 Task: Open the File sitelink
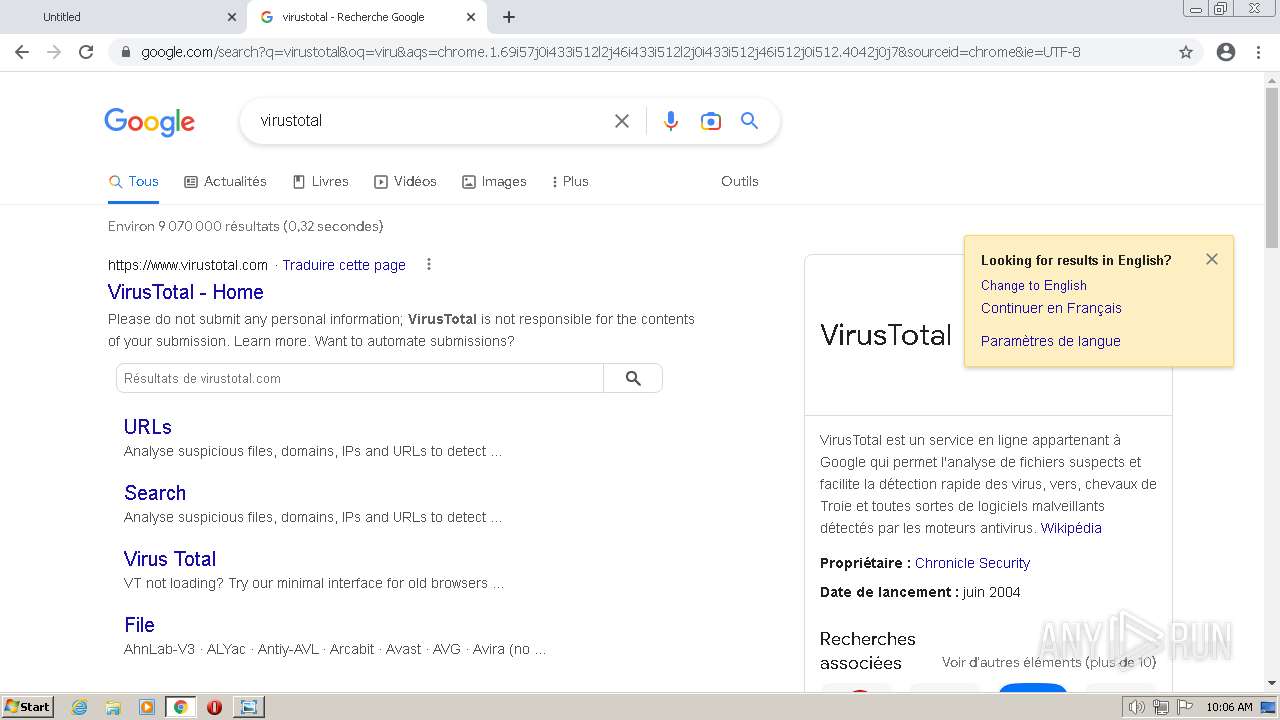(139, 625)
